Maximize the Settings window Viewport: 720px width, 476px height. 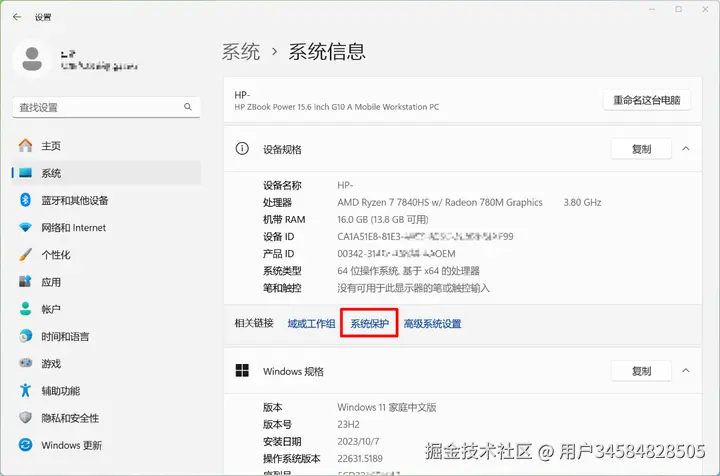click(x=678, y=9)
